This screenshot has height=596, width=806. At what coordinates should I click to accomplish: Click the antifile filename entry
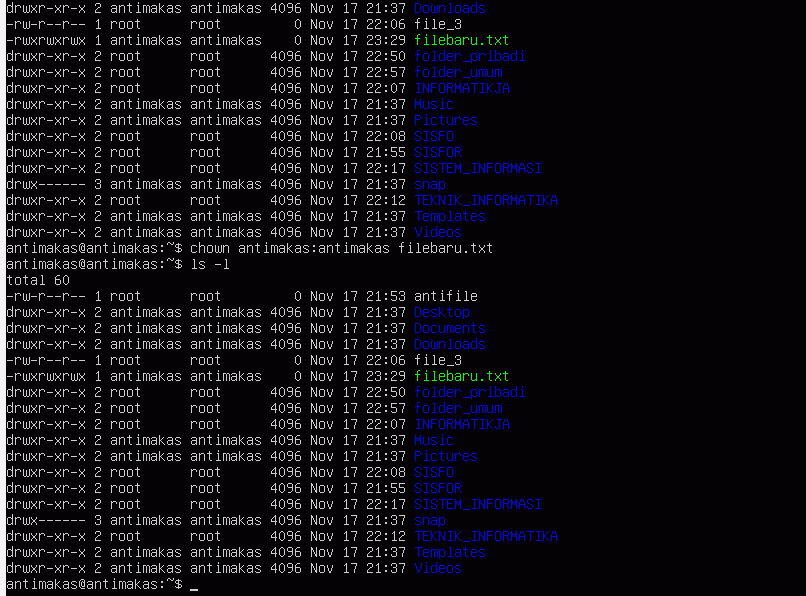[x=446, y=296]
